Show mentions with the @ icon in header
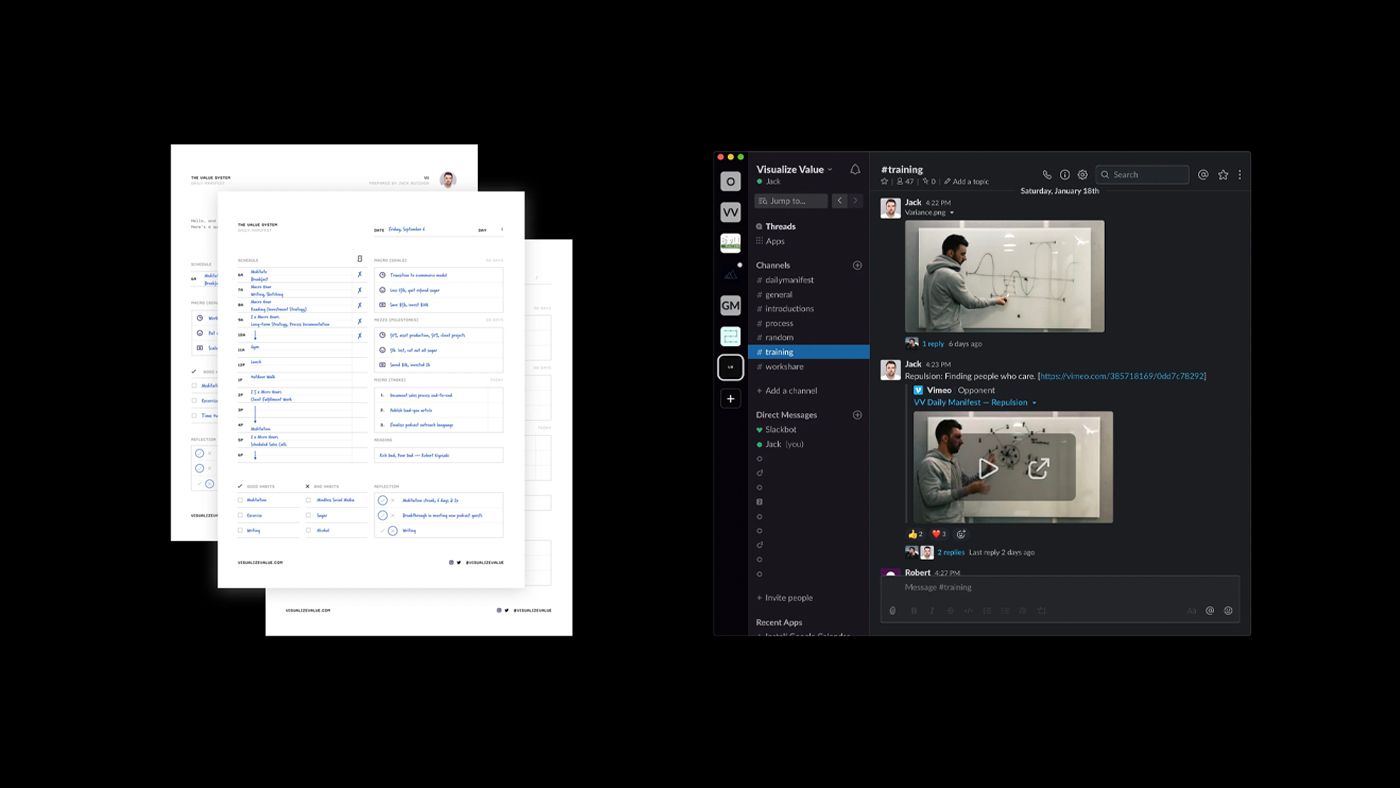 (x=1204, y=175)
